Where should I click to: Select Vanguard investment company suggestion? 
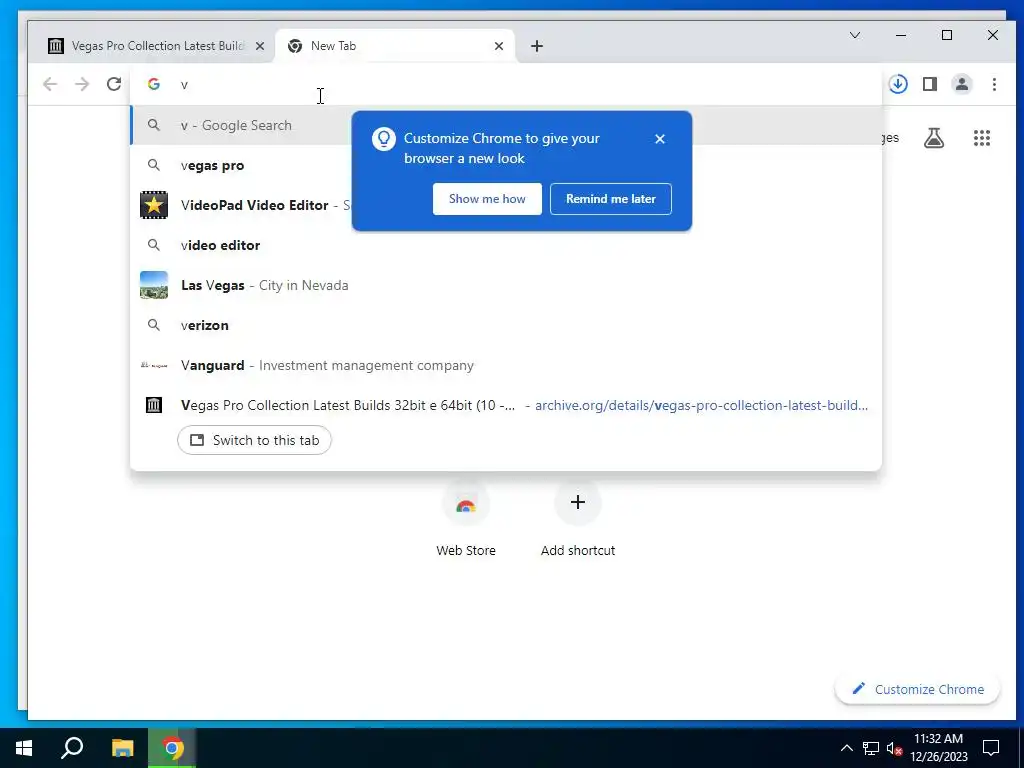tap(506, 365)
